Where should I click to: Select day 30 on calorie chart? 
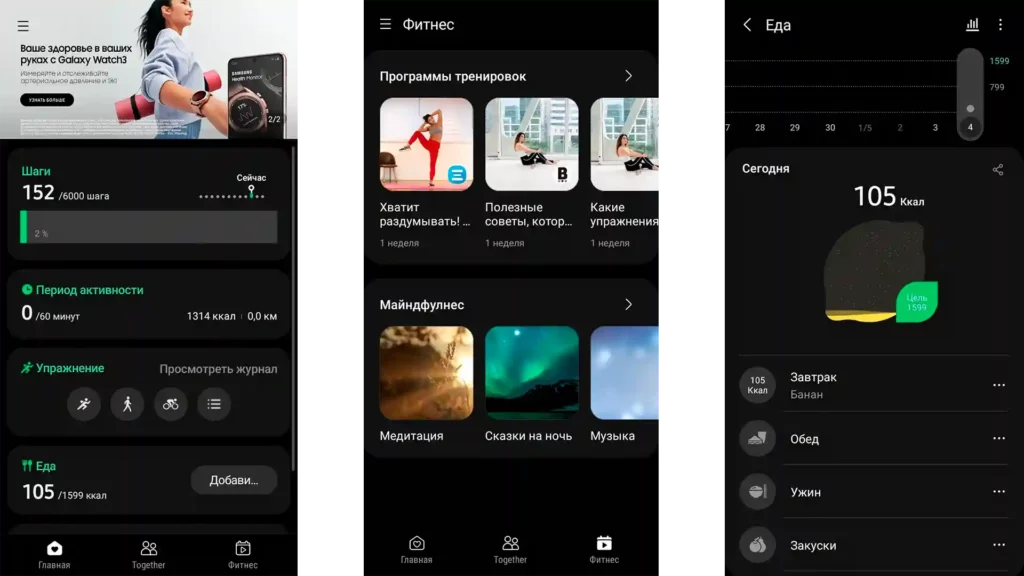[x=830, y=128]
